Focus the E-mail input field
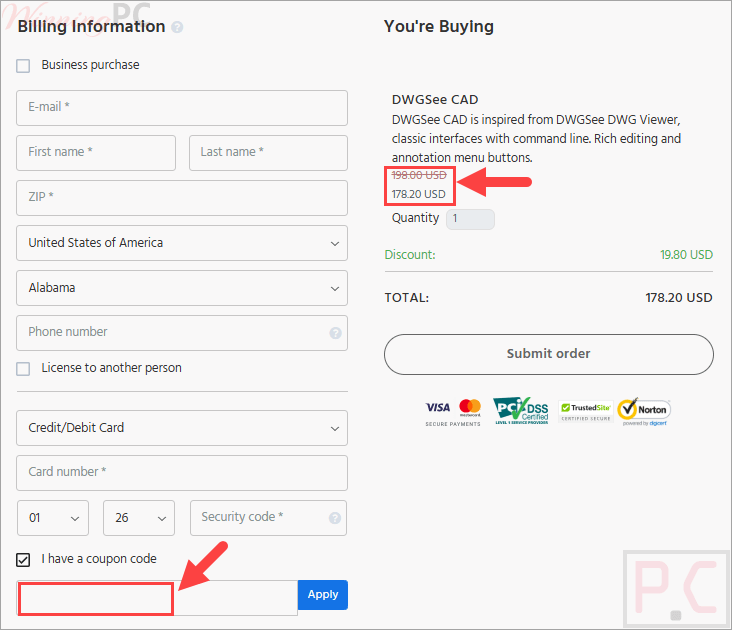This screenshot has width=732, height=630. click(182, 108)
